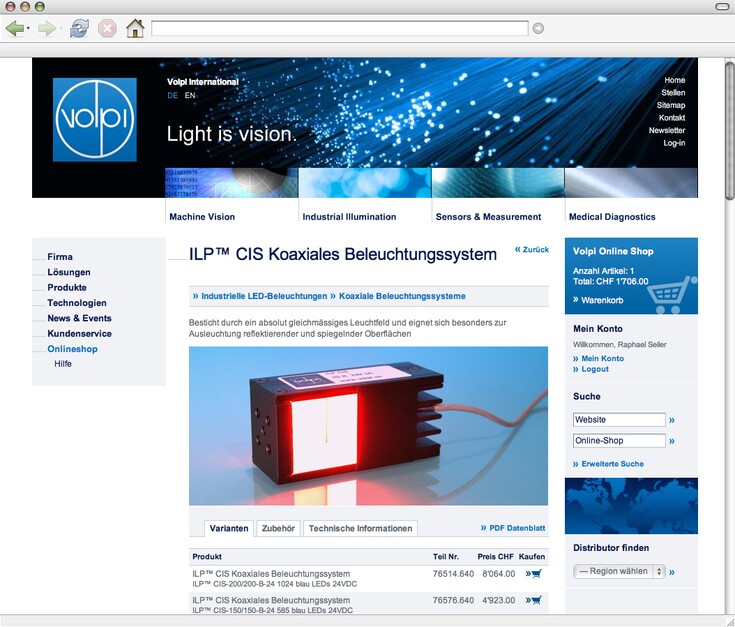Open the Machine Vision section
735x627 pixels.
coord(202,217)
